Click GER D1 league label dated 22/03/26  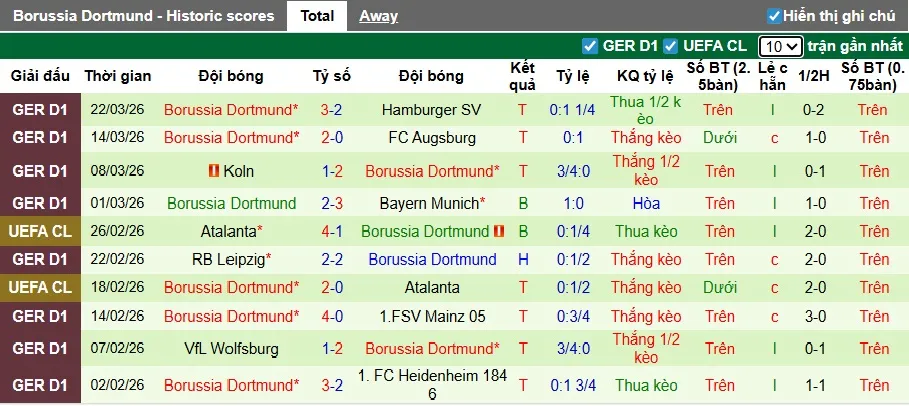pyautogui.click(x=41, y=110)
